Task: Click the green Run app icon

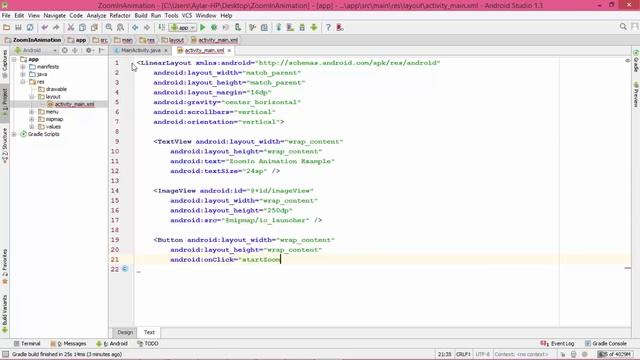Action: coord(202,27)
